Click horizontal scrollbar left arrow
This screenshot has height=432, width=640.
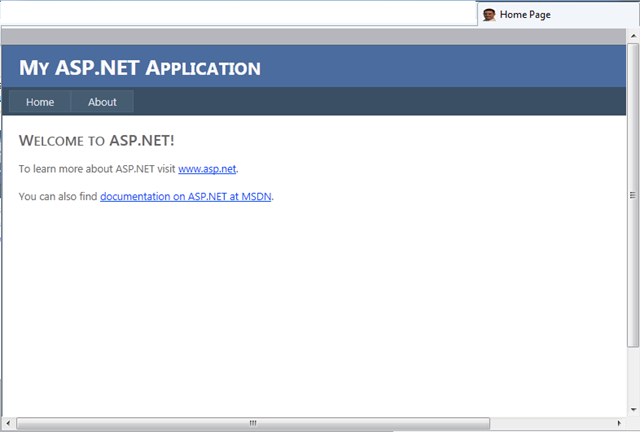click(x=8, y=423)
